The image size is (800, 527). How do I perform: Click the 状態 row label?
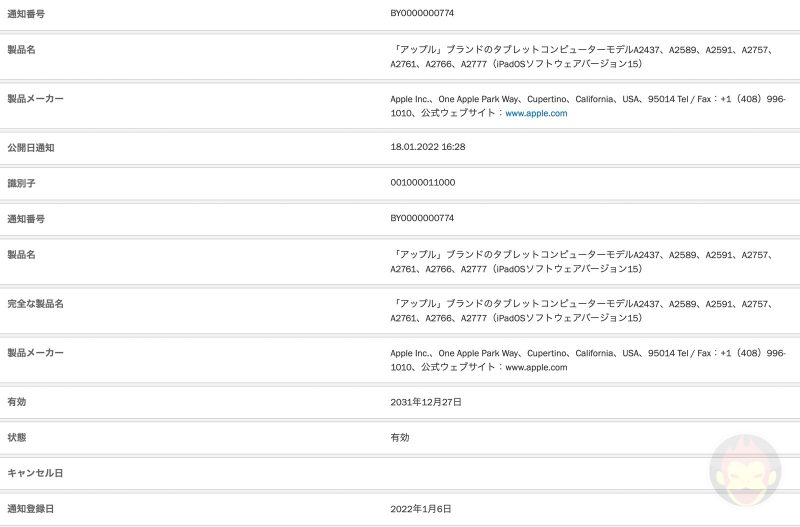pyautogui.click(x=17, y=437)
